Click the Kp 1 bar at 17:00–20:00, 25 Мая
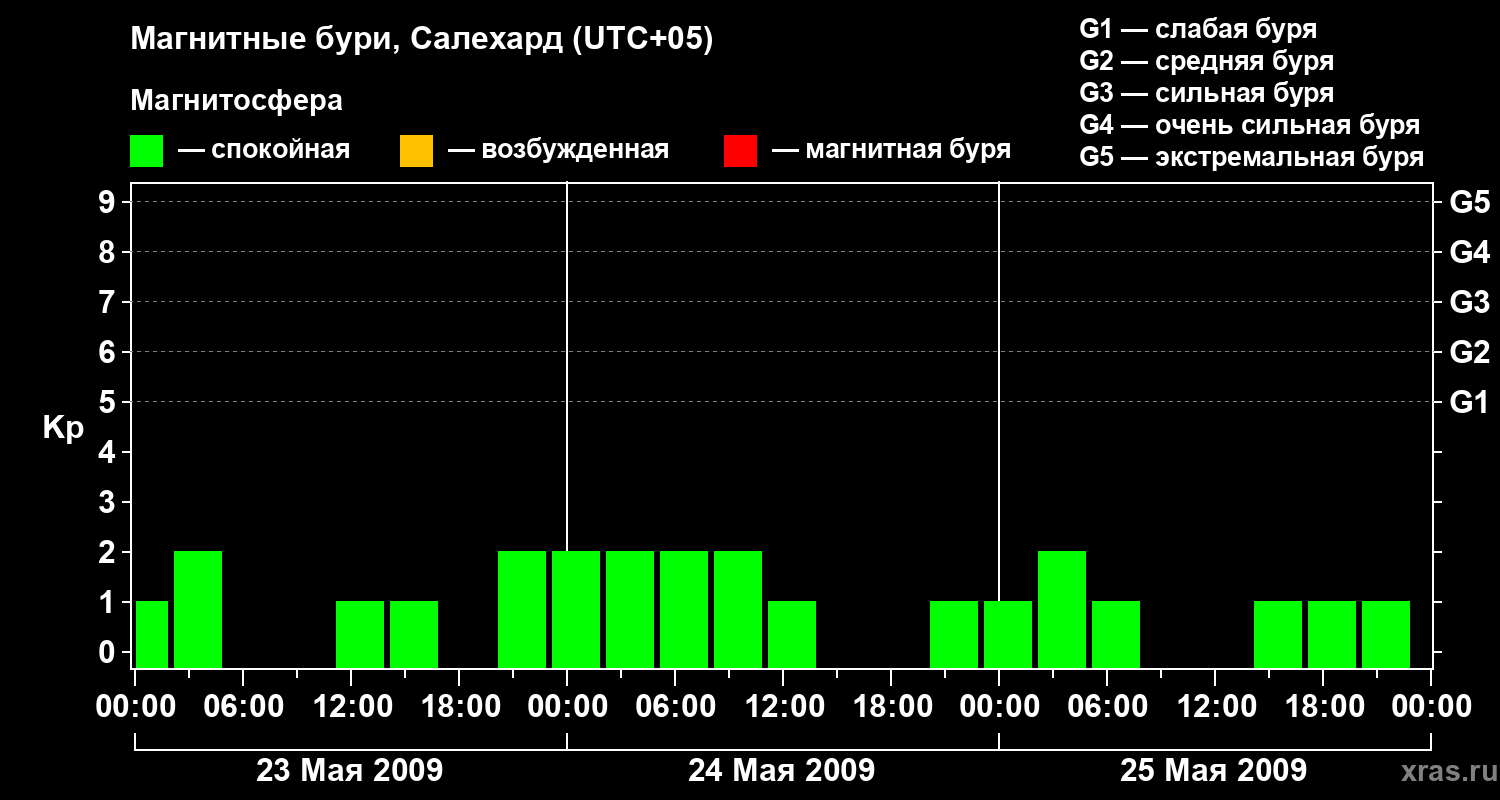This screenshot has height=800, width=1500. coord(1332,634)
